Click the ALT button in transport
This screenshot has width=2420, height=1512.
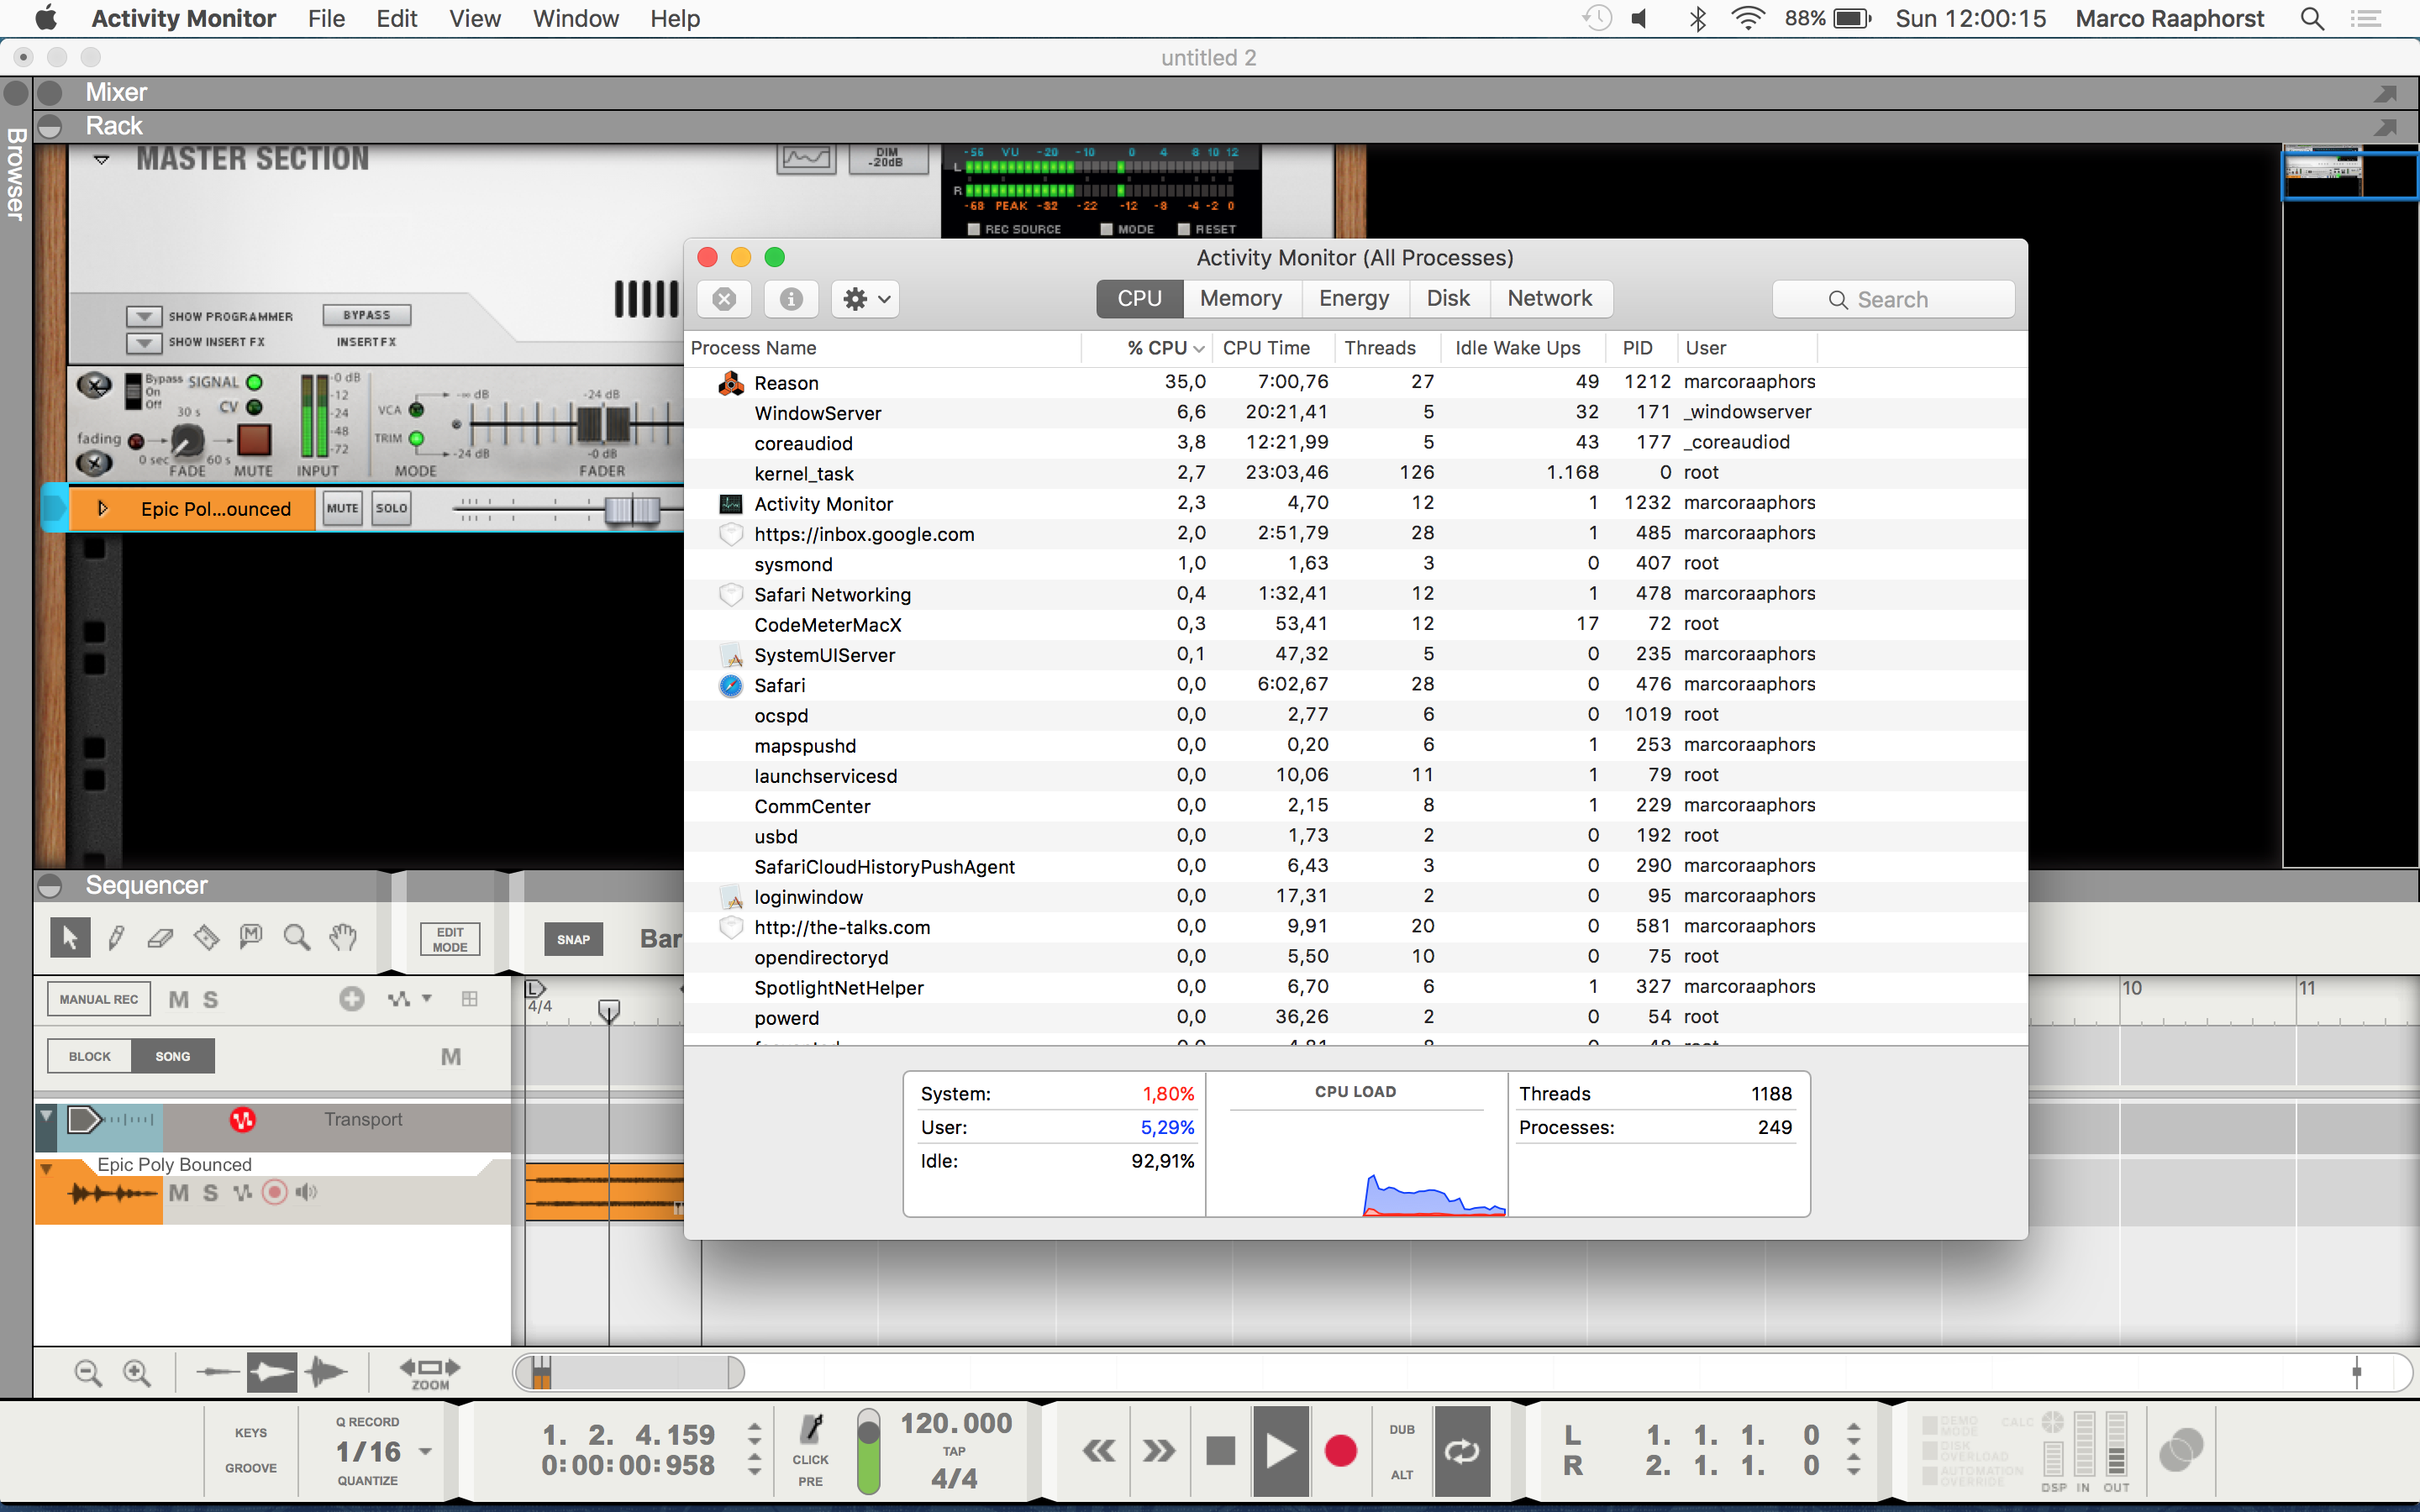click(1402, 1474)
